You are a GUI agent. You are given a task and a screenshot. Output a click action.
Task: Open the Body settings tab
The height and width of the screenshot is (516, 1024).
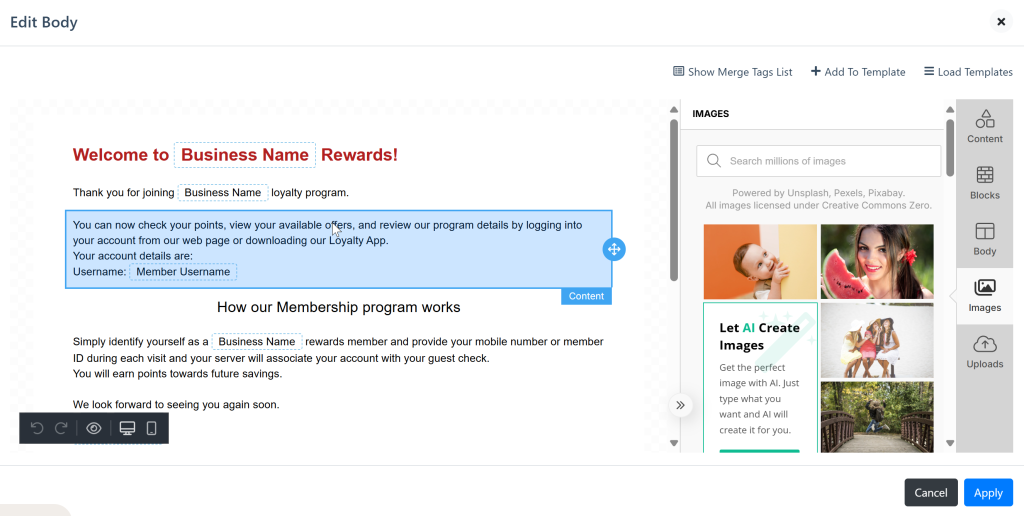(984, 239)
